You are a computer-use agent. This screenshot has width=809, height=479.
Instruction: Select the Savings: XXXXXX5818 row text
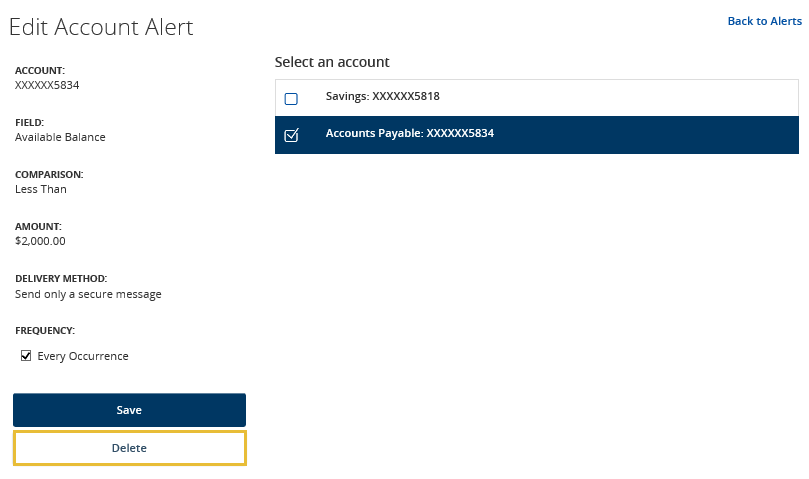point(382,96)
